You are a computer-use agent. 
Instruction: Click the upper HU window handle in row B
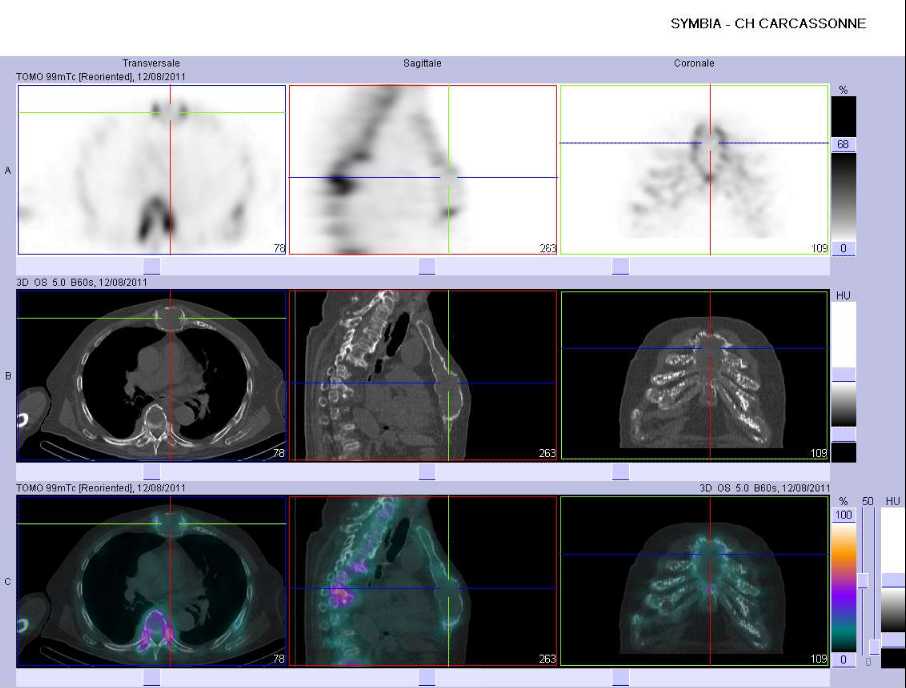coord(844,374)
